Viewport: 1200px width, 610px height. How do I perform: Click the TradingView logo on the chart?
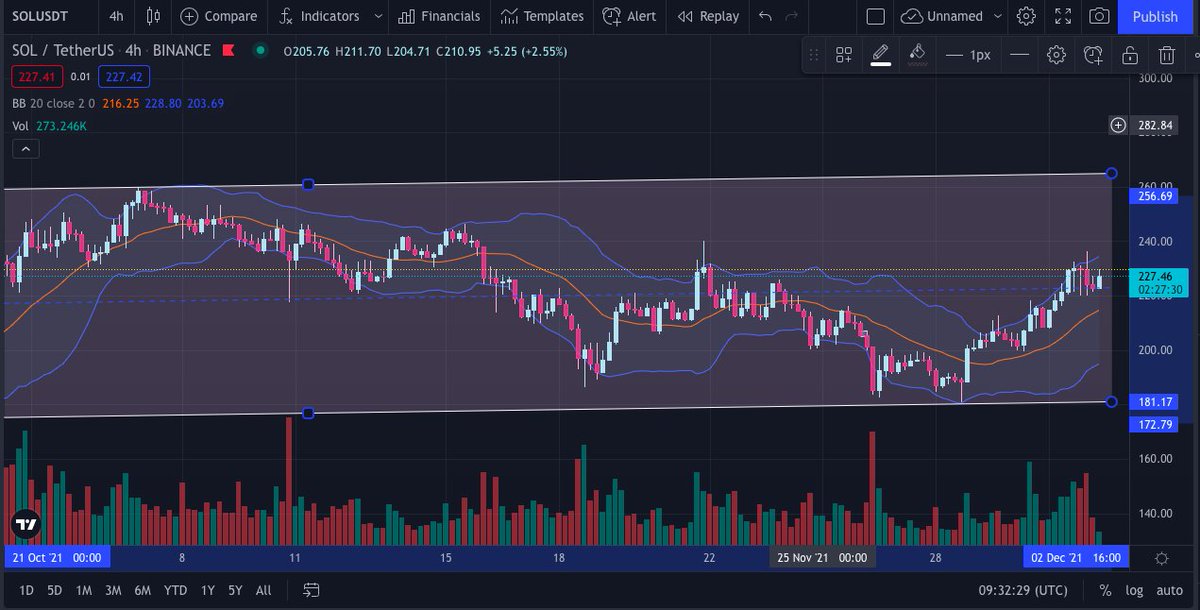pyautogui.click(x=25, y=523)
